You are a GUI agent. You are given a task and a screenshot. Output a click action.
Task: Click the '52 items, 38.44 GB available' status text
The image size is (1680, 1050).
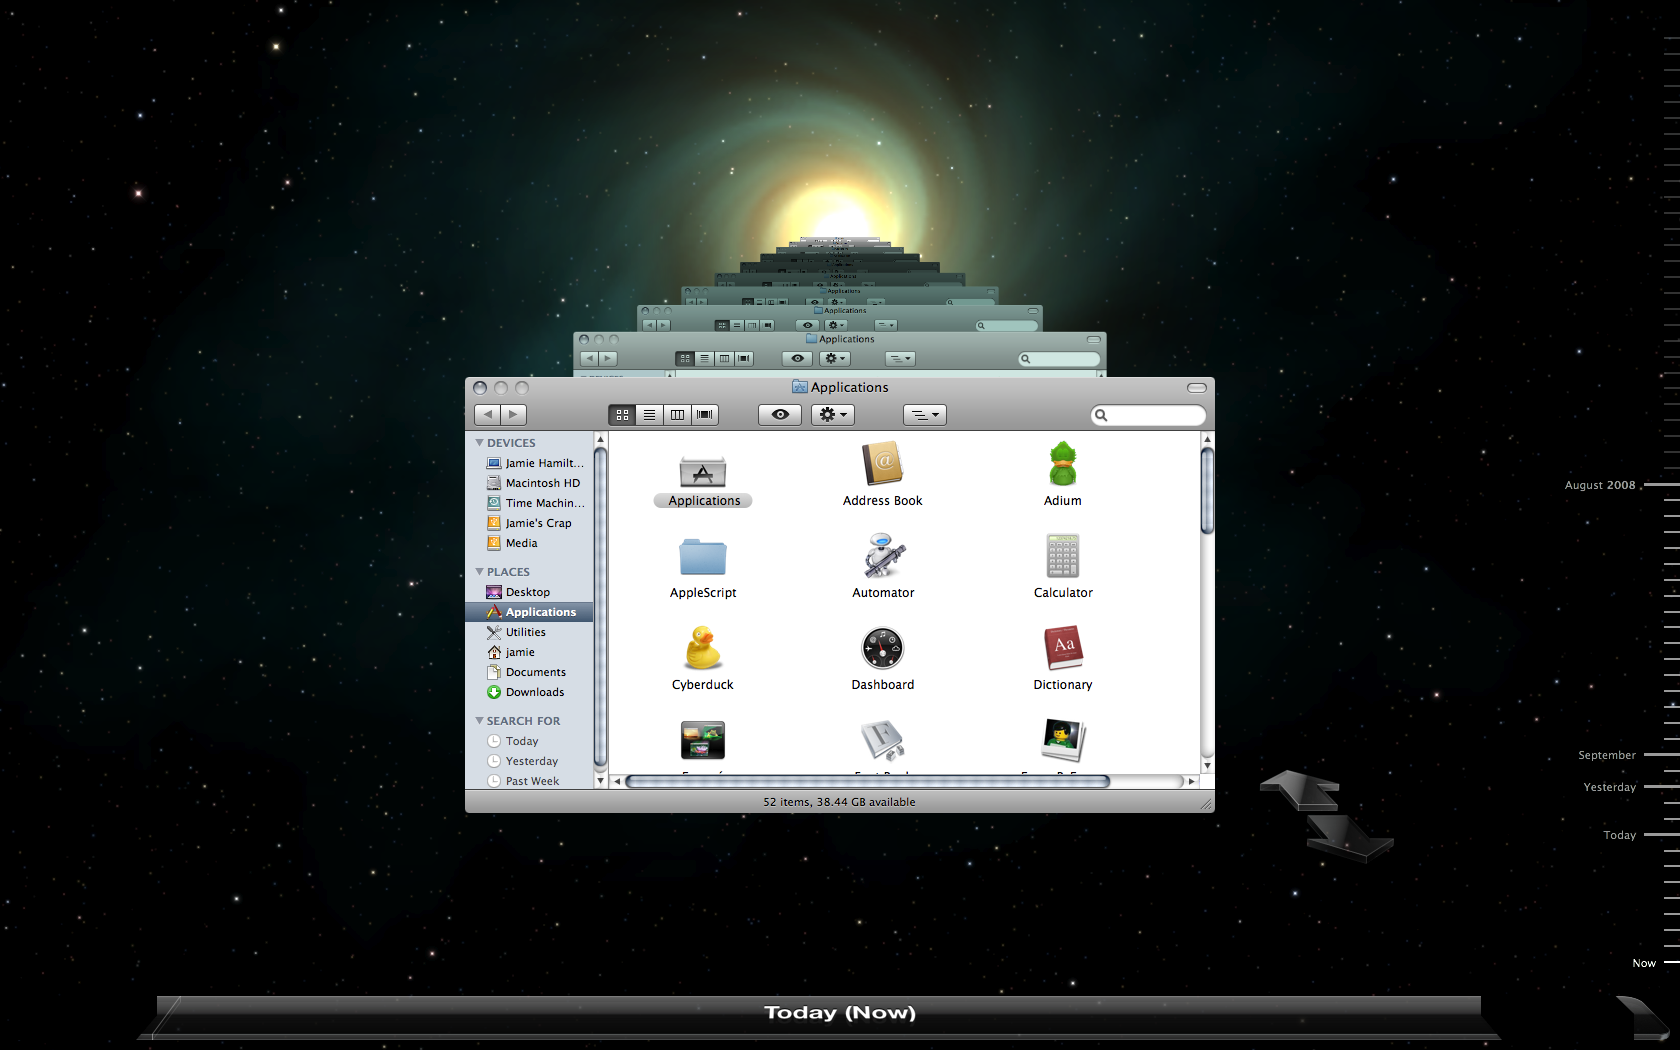click(x=839, y=802)
